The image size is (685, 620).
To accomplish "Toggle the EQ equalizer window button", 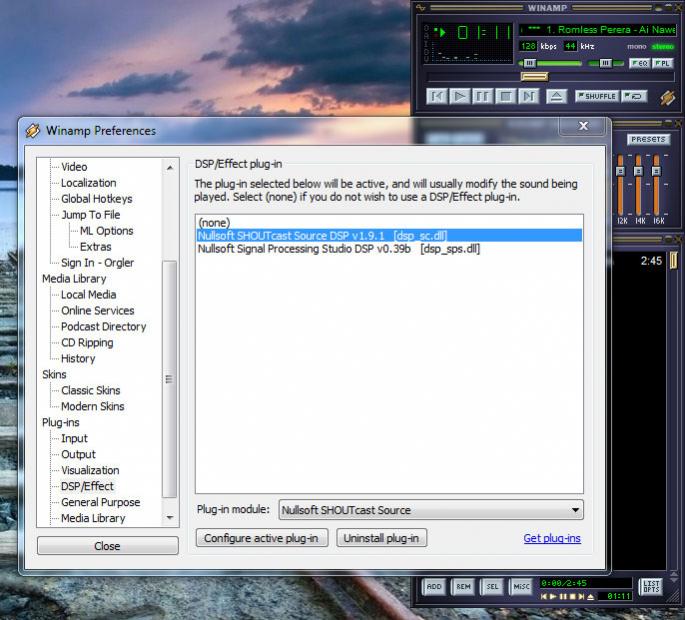I will 640,63.
